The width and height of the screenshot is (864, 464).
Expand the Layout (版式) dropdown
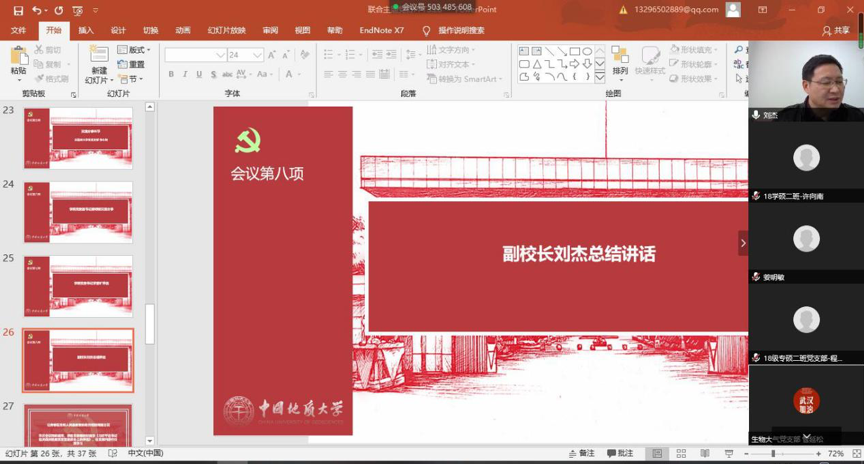134,50
